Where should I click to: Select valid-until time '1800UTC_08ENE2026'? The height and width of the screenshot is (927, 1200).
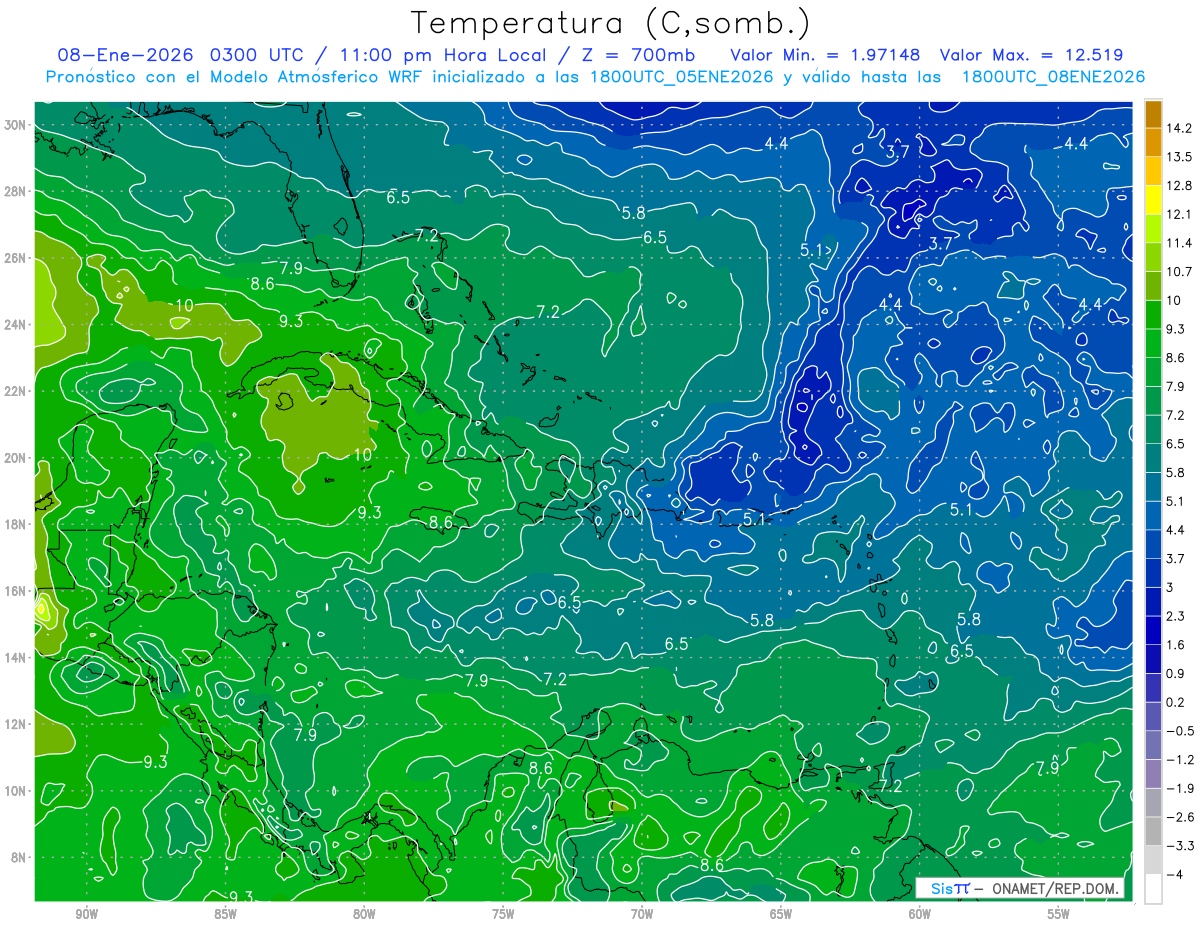[1053, 77]
